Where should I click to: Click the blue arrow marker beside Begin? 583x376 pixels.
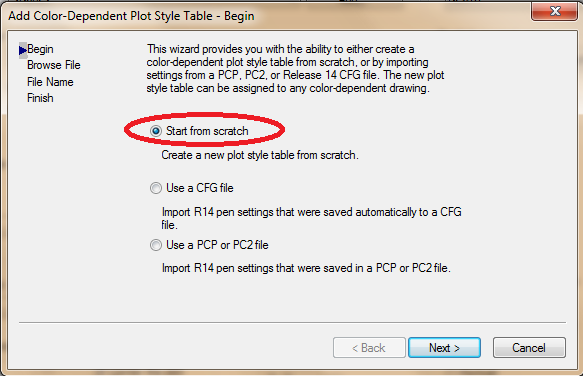pyautogui.click(x=23, y=50)
